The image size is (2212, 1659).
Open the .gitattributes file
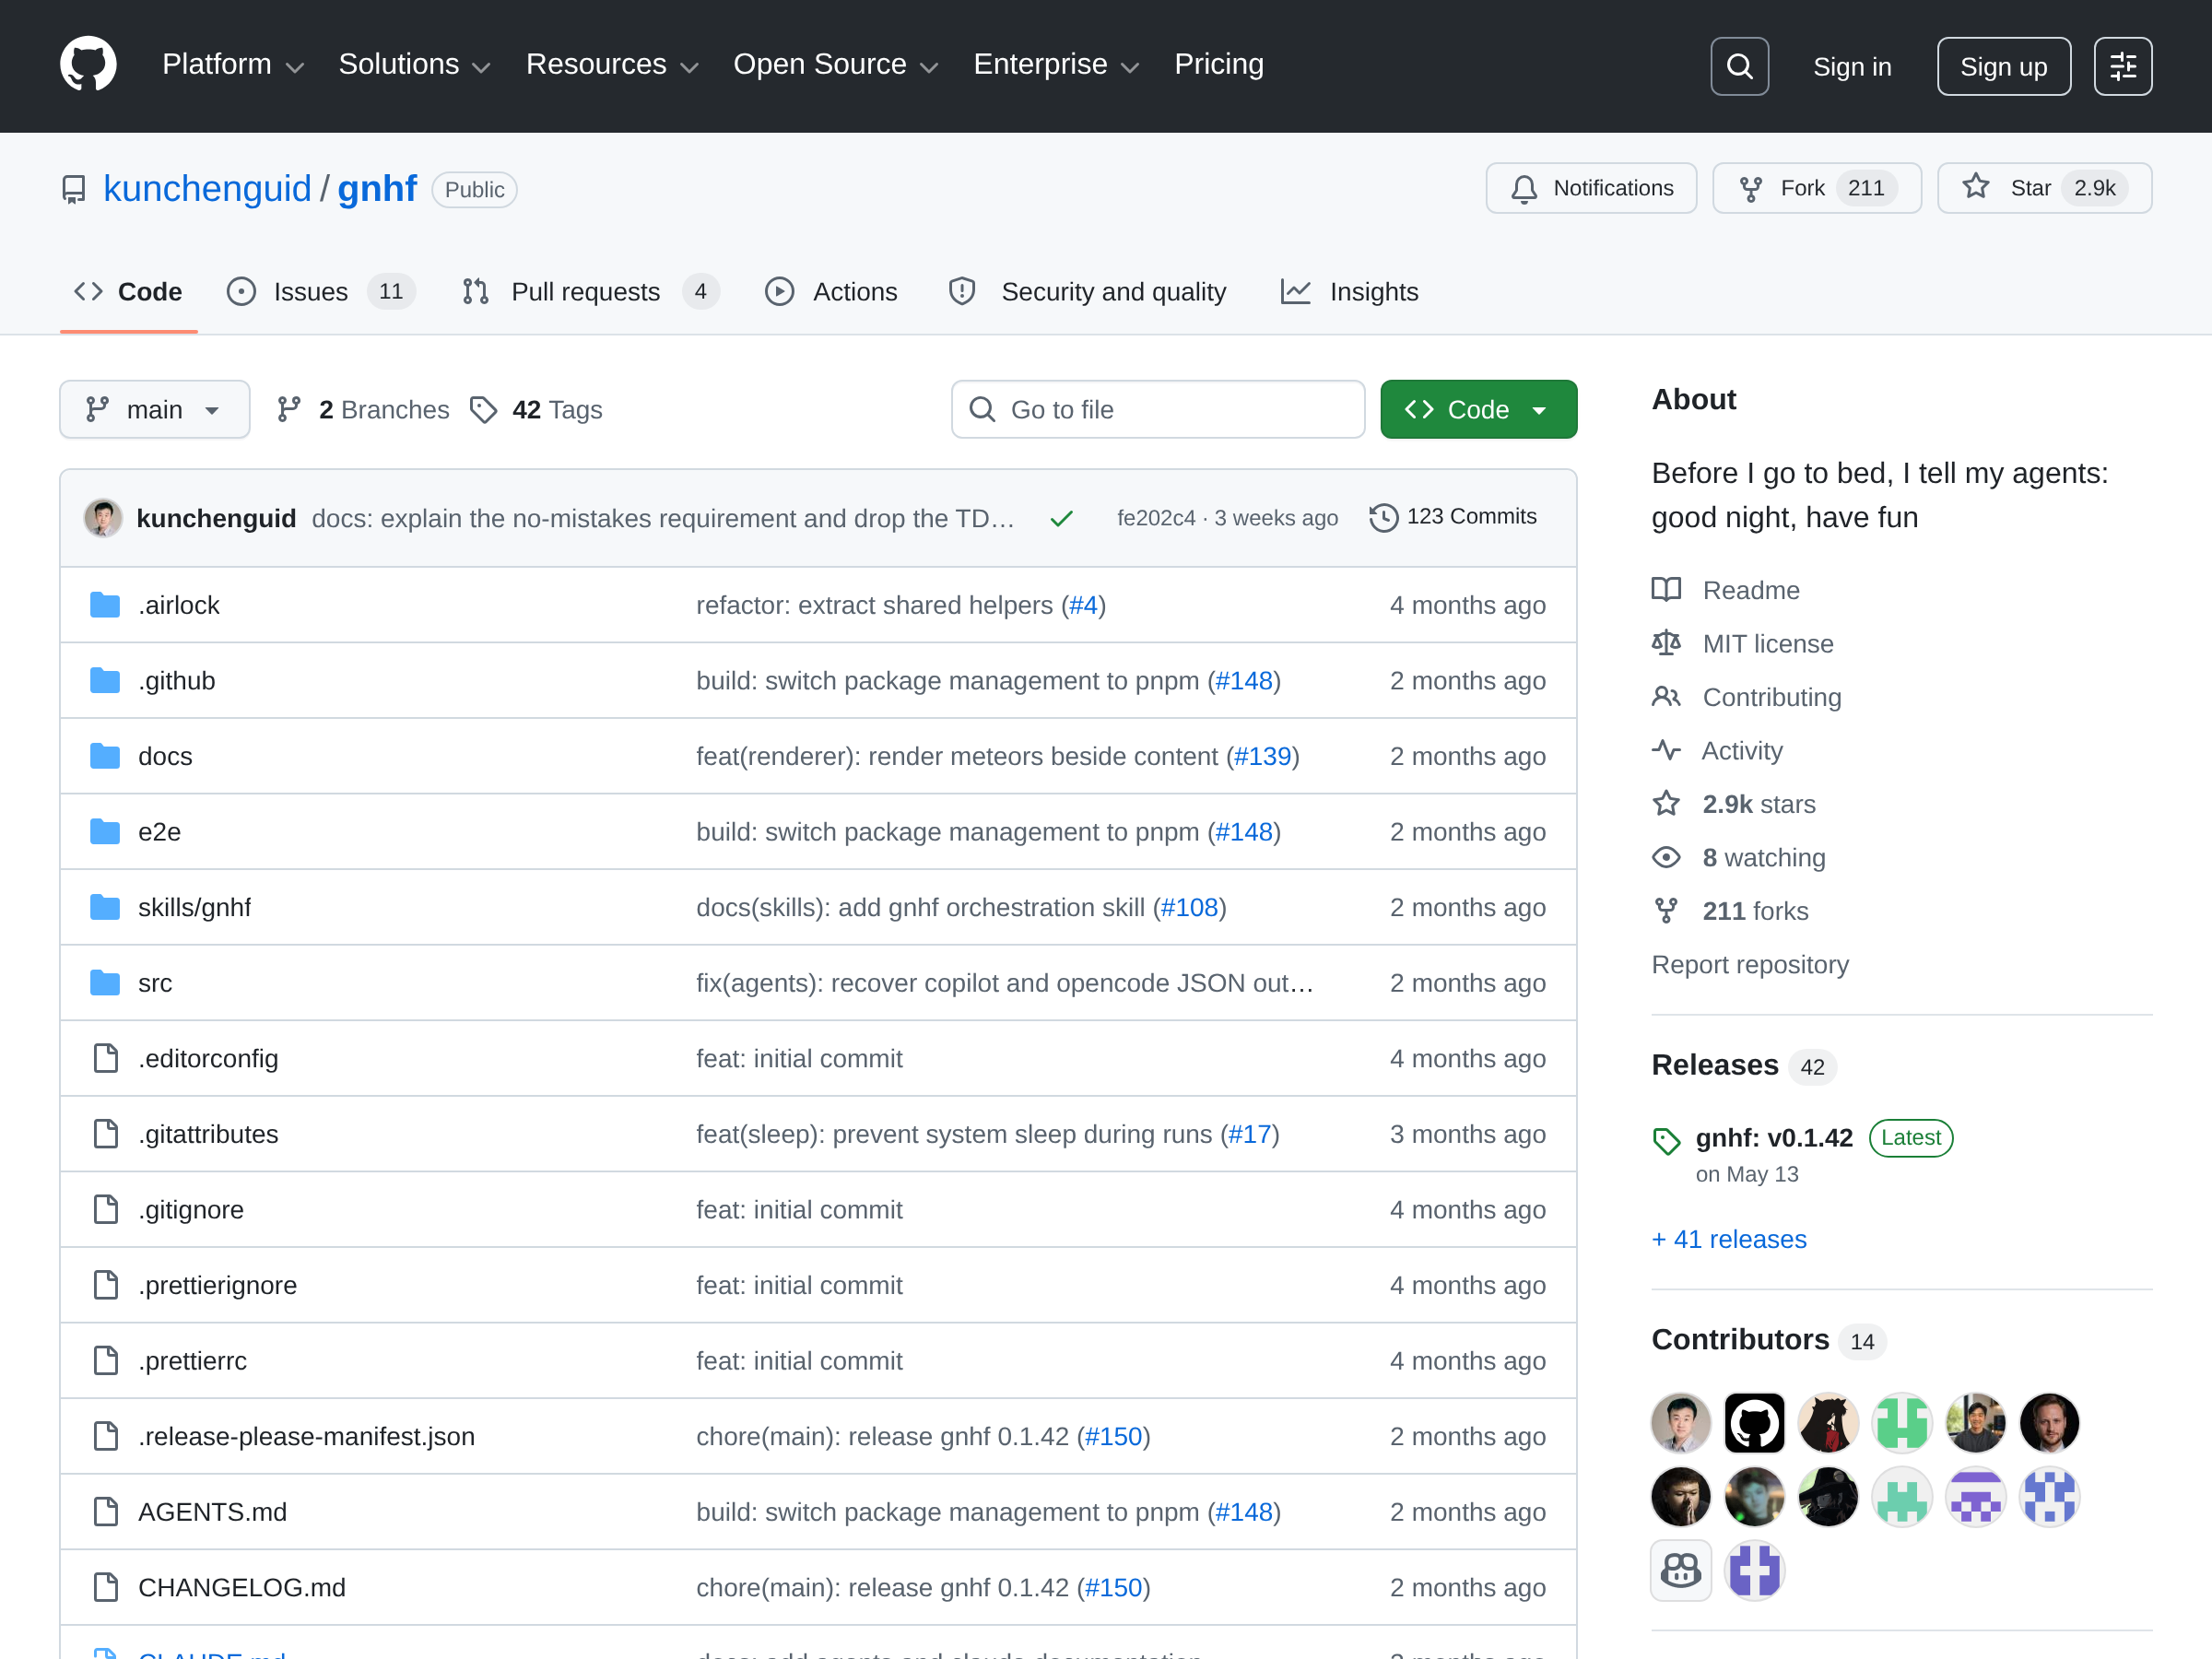(208, 1134)
